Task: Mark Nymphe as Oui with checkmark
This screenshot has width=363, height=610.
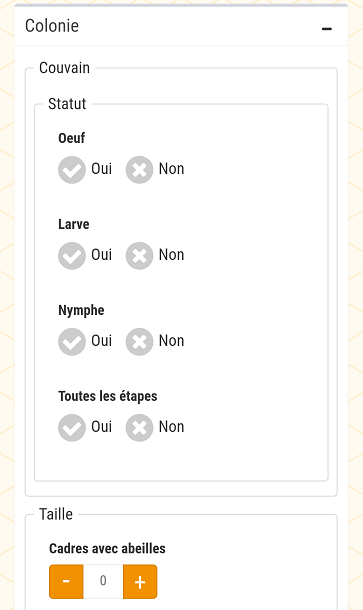Action: 72,342
